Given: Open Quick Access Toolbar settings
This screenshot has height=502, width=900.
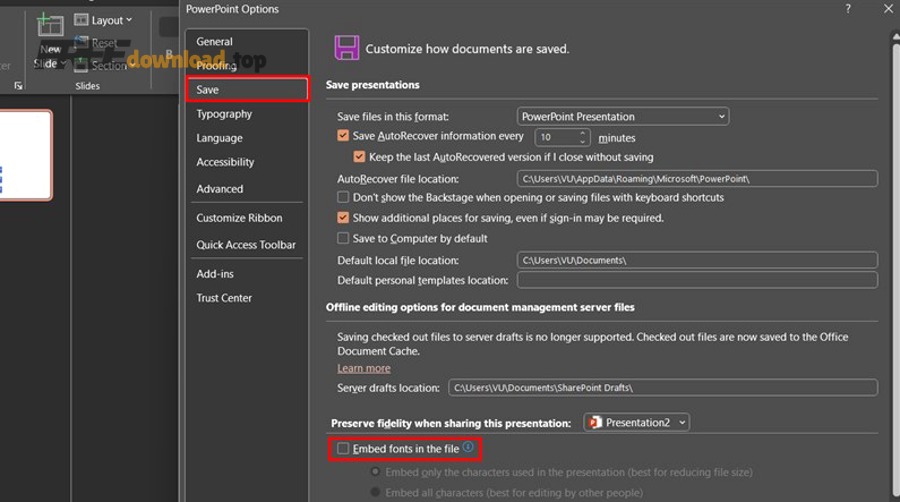Looking at the screenshot, I should 247,245.
